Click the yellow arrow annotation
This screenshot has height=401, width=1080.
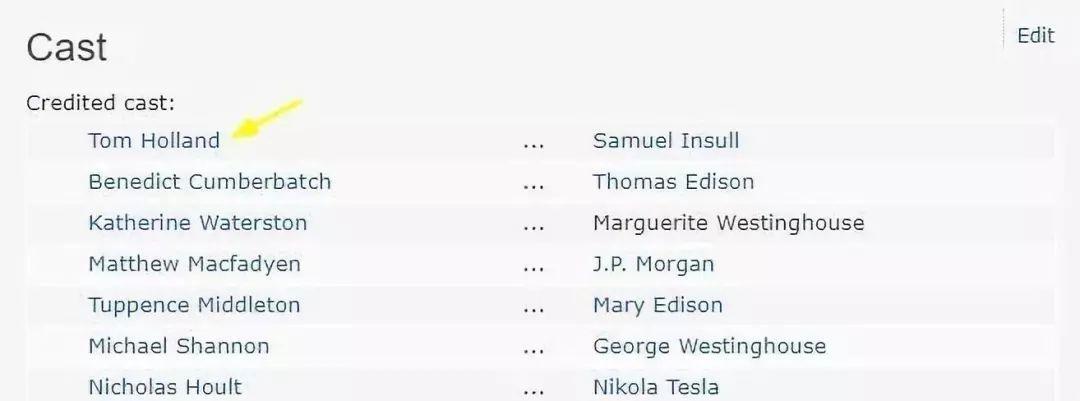(x=267, y=119)
